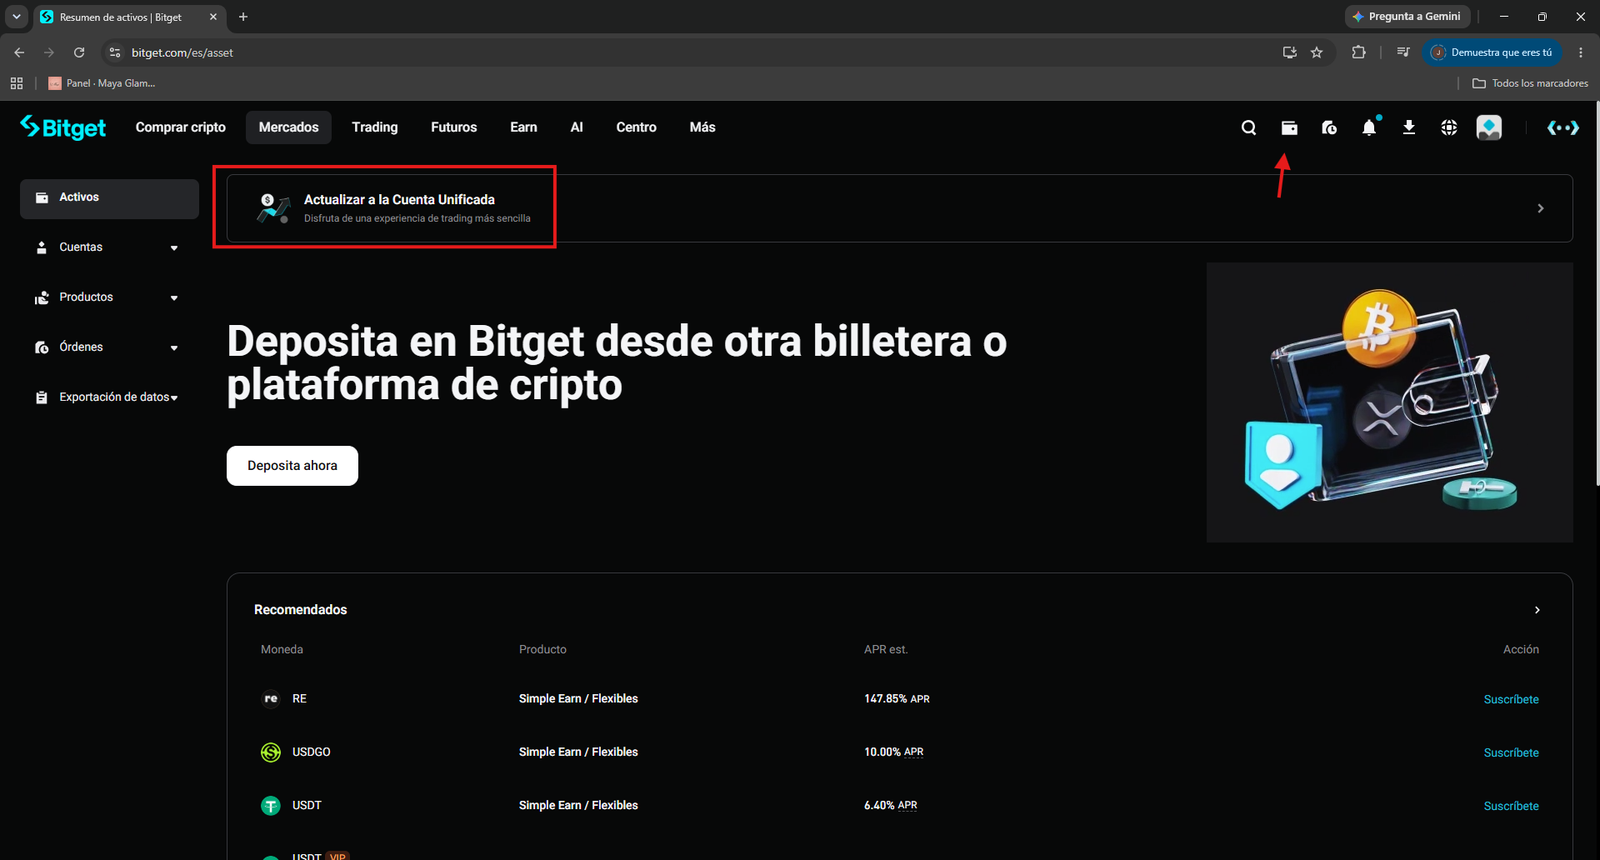Open the Futuros menu
1600x860 pixels.
pos(454,127)
